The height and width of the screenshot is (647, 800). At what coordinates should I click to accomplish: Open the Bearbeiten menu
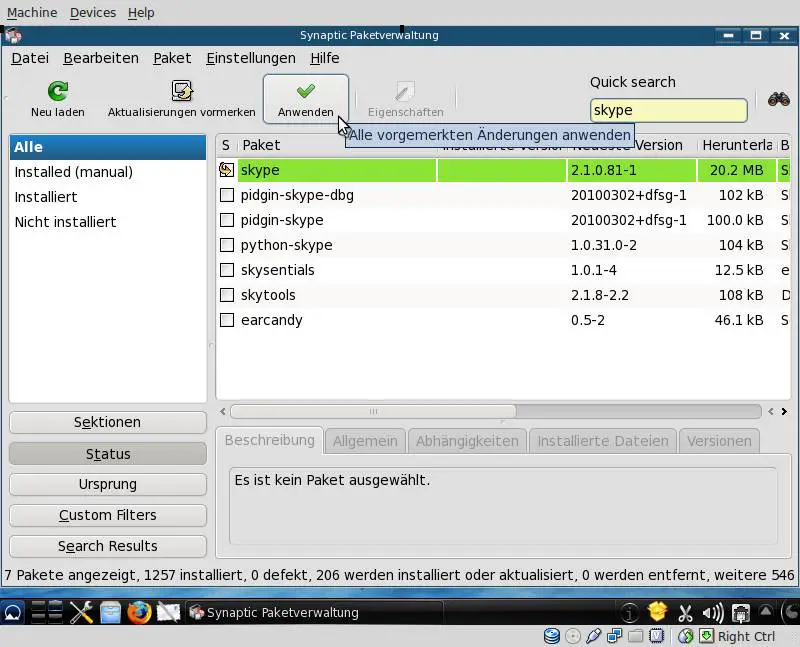(x=101, y=58)
